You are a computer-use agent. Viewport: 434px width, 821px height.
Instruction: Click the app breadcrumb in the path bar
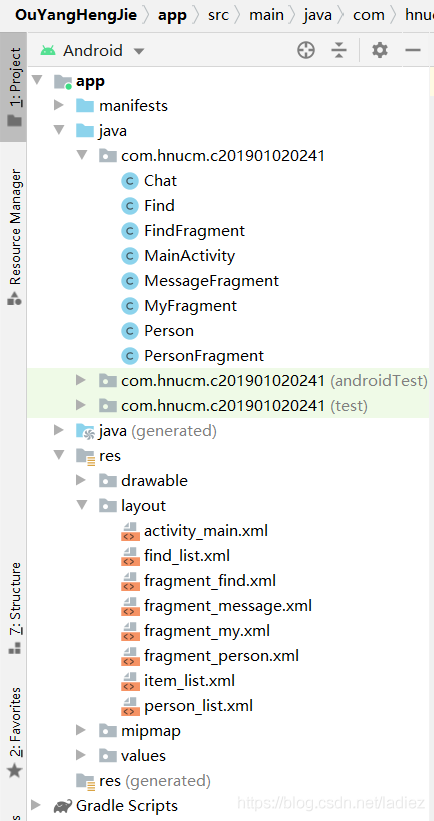pyautogui.click(x=172, y=15)
